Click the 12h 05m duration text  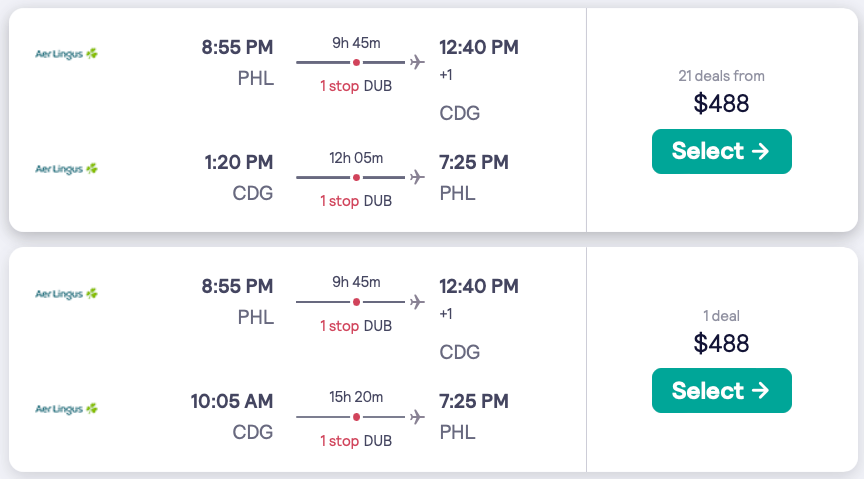coord(356,158)
